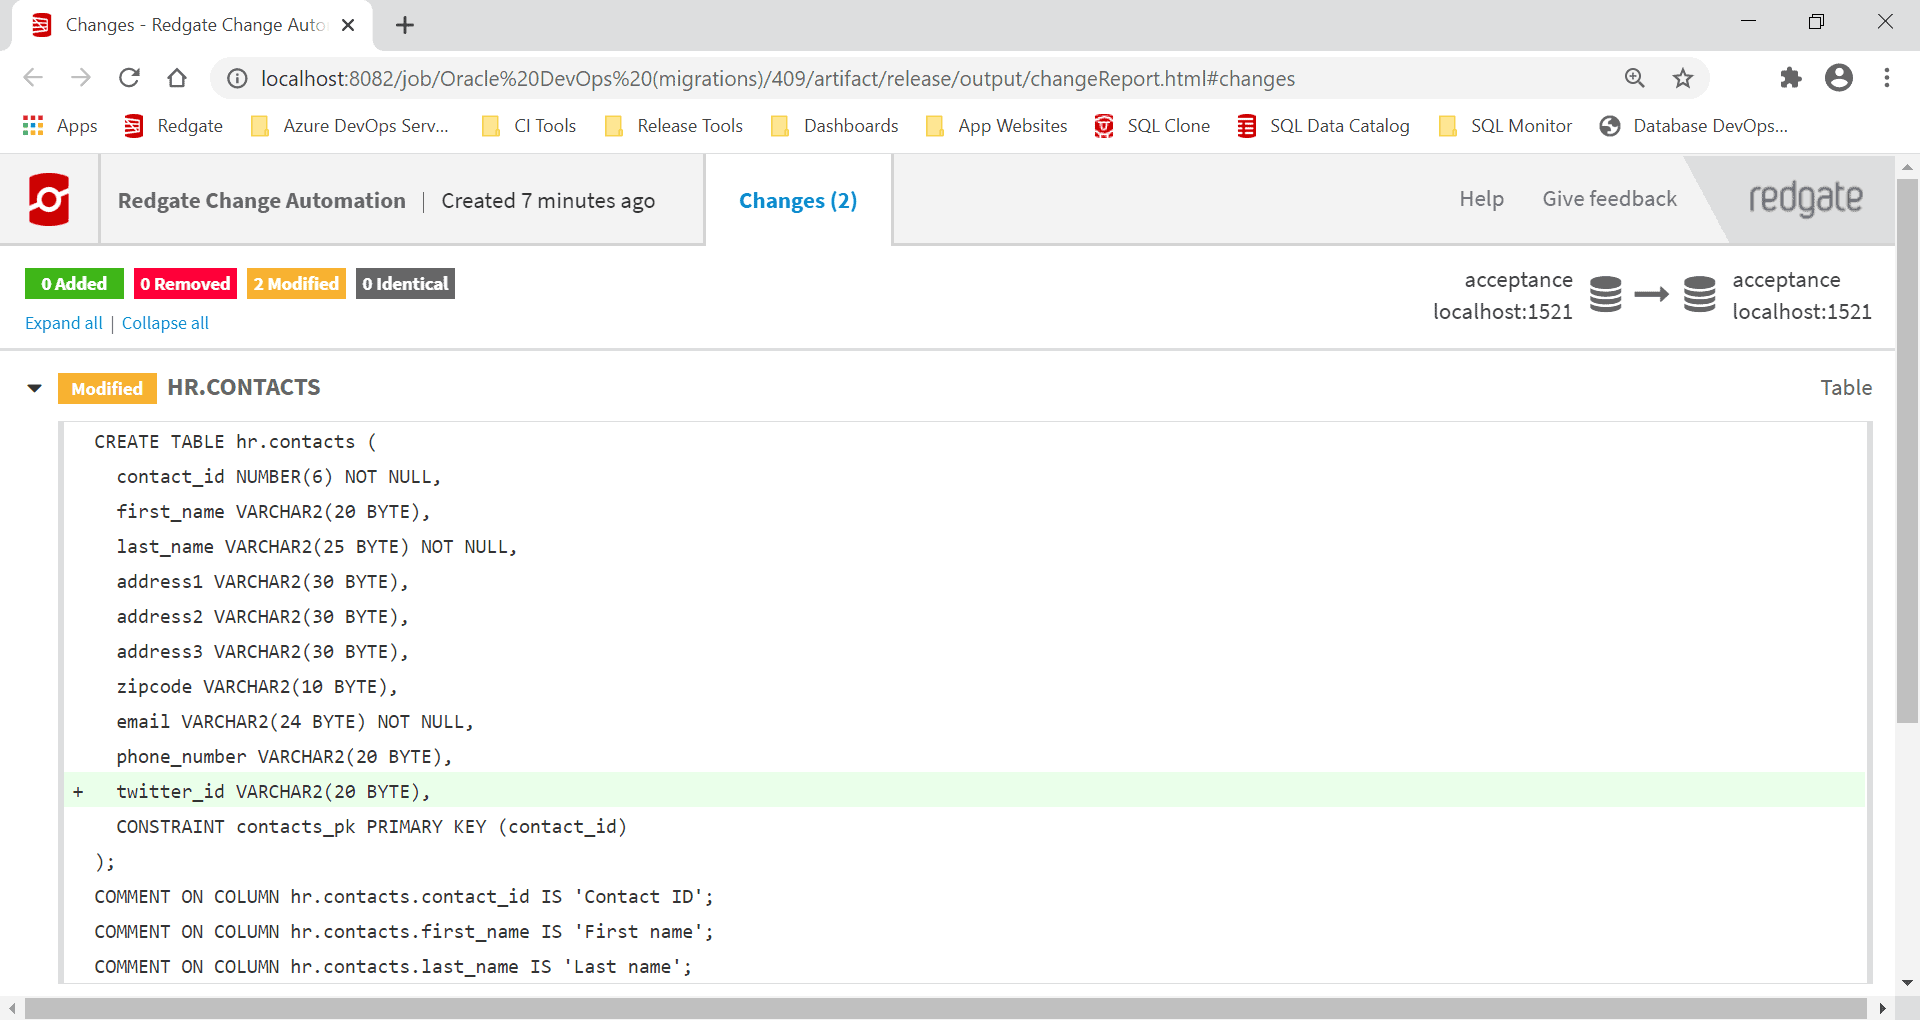
Task: Open the Chrome three-dot menu
Action: pyautogui.click(x=1887, y=78)
